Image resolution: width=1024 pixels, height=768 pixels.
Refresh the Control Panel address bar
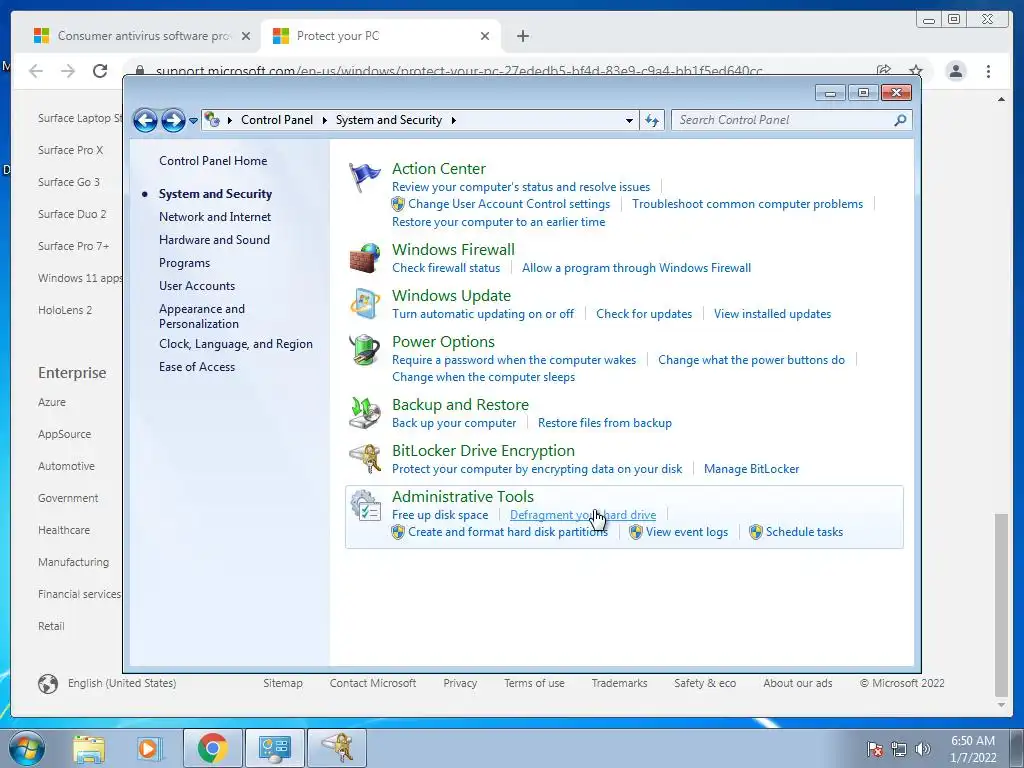(652, 120)
